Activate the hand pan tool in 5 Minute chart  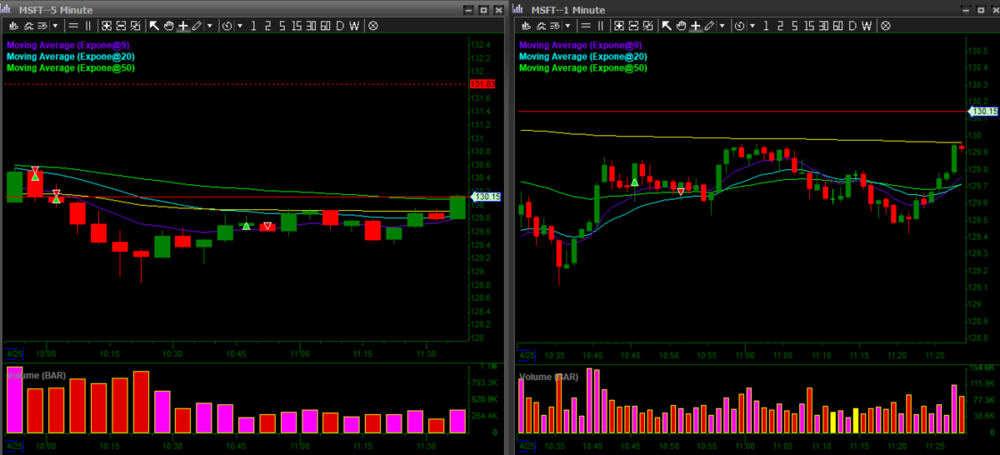coord(168,25)
